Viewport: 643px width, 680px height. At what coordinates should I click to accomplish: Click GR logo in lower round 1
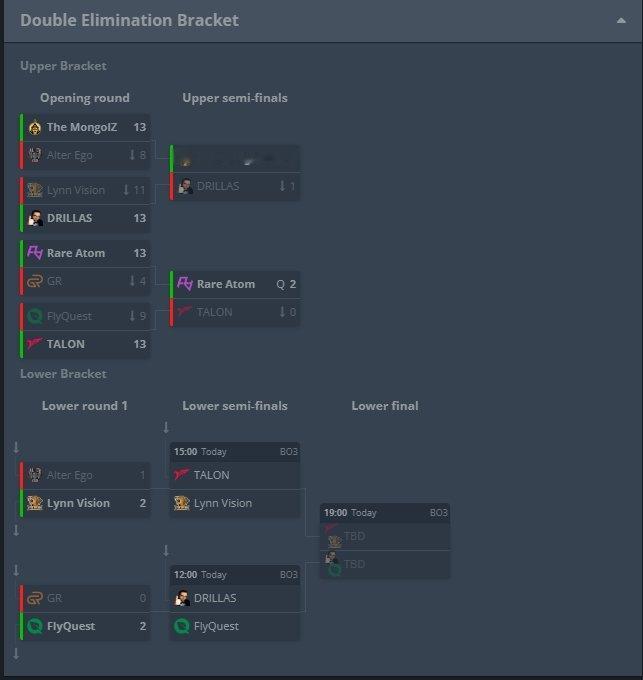point(35,598)
